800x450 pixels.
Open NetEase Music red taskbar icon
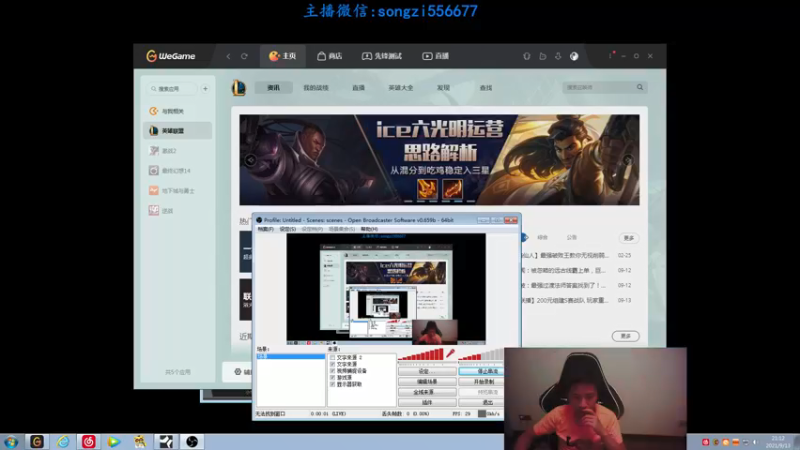(88, 442)
